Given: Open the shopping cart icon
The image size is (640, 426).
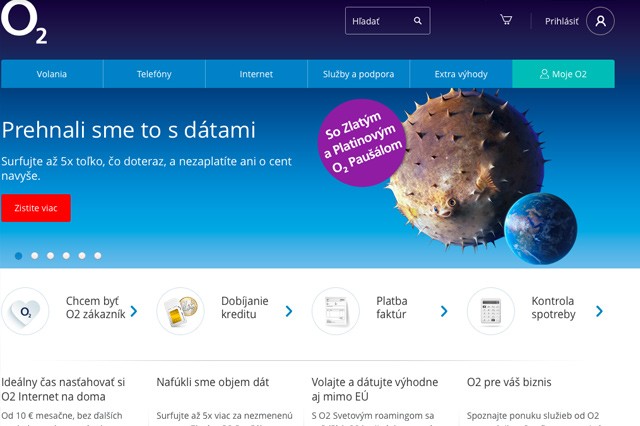Looking at the screenshot, I should pos(506,20).
